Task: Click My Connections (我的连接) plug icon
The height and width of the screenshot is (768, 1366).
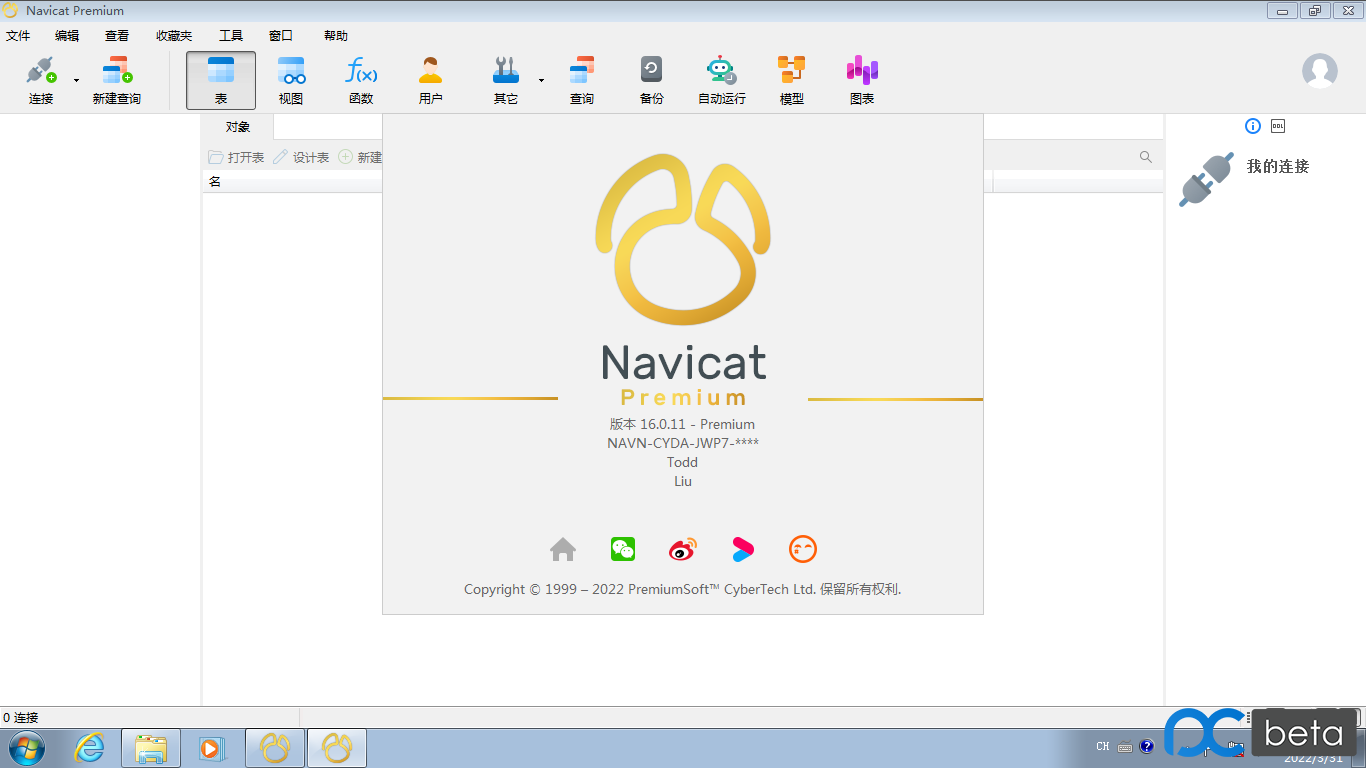Action: point(1206,179)
